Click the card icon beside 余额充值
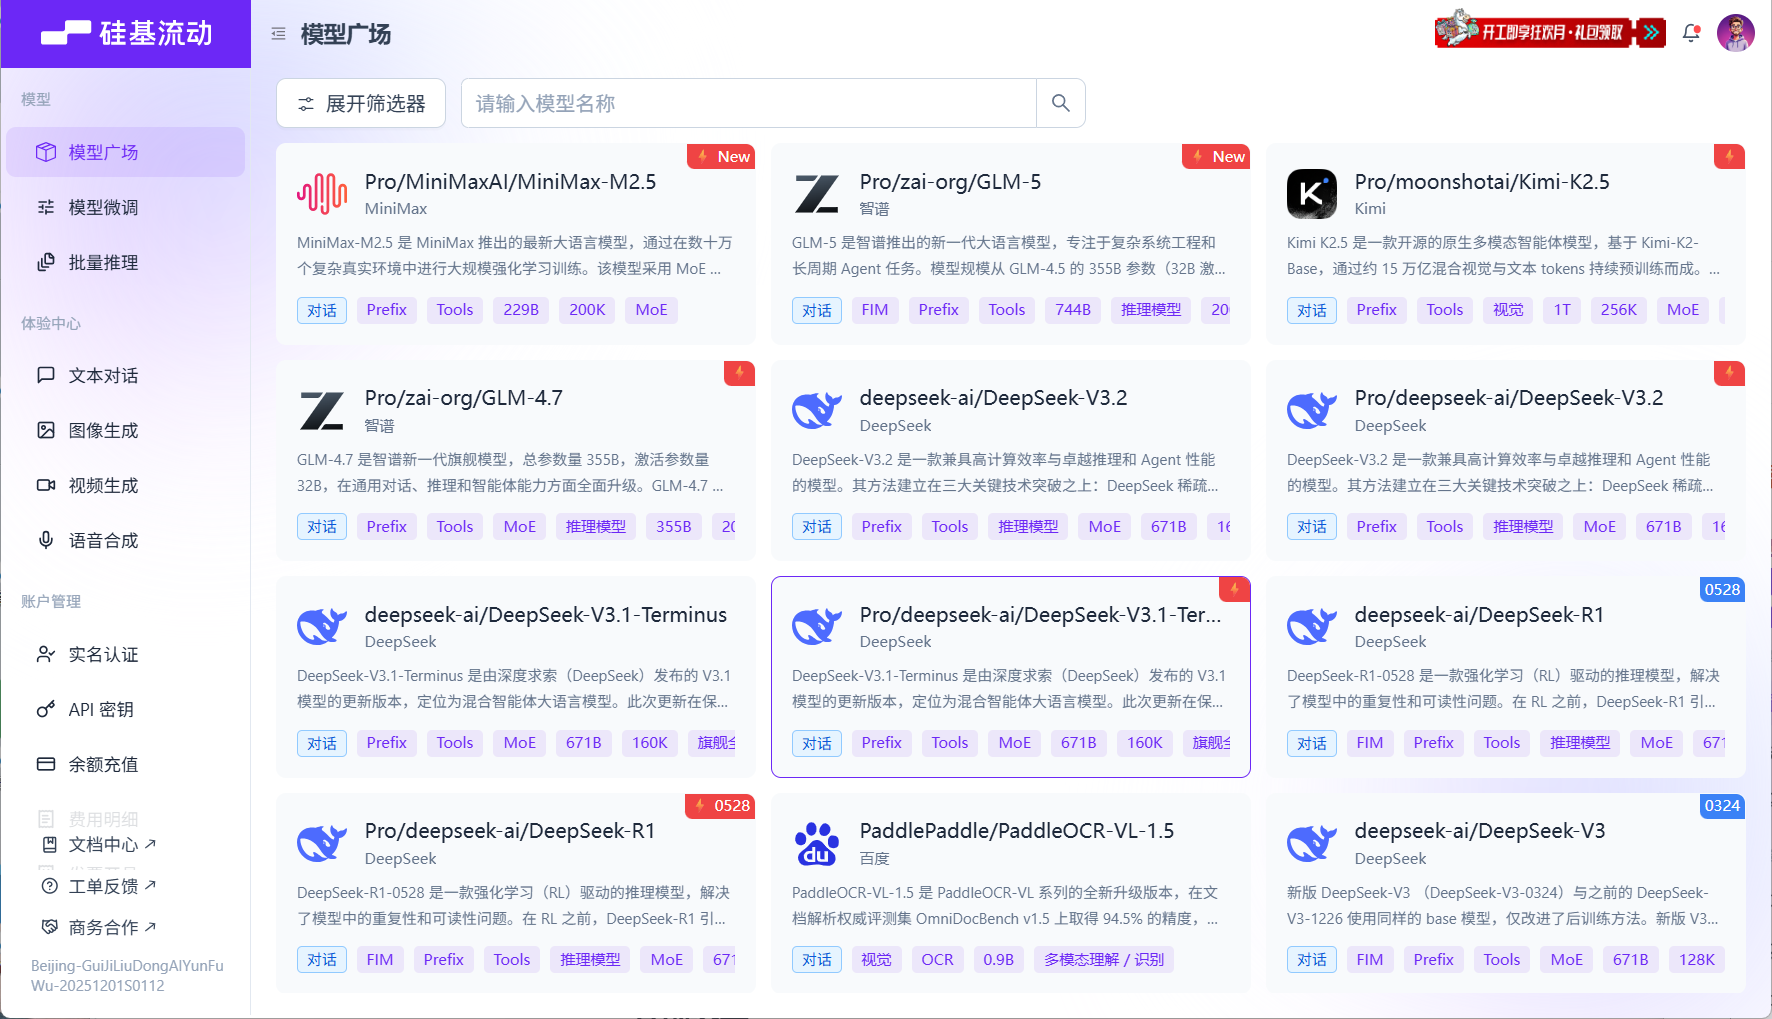The image size is (1772, 1019). tap(46, 764)
